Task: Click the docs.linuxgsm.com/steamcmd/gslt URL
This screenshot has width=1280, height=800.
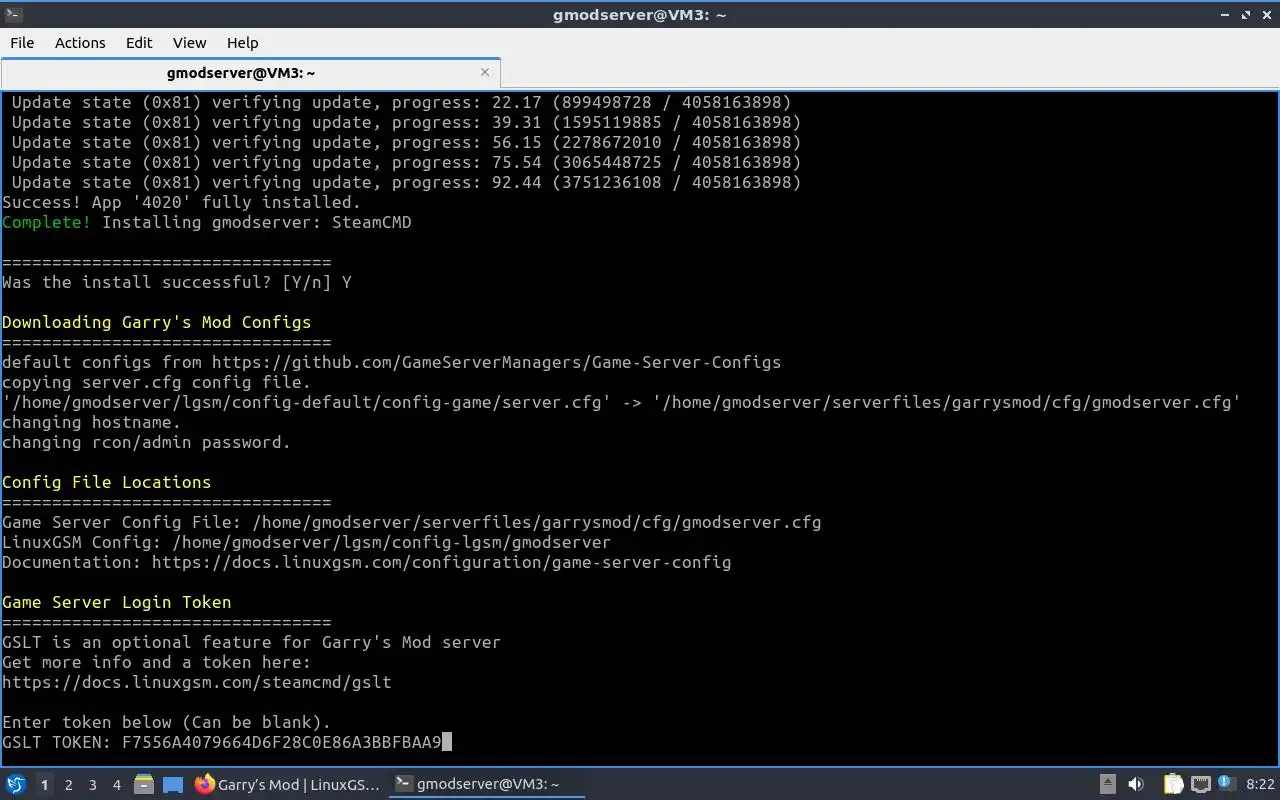Action: click(197, 682)
